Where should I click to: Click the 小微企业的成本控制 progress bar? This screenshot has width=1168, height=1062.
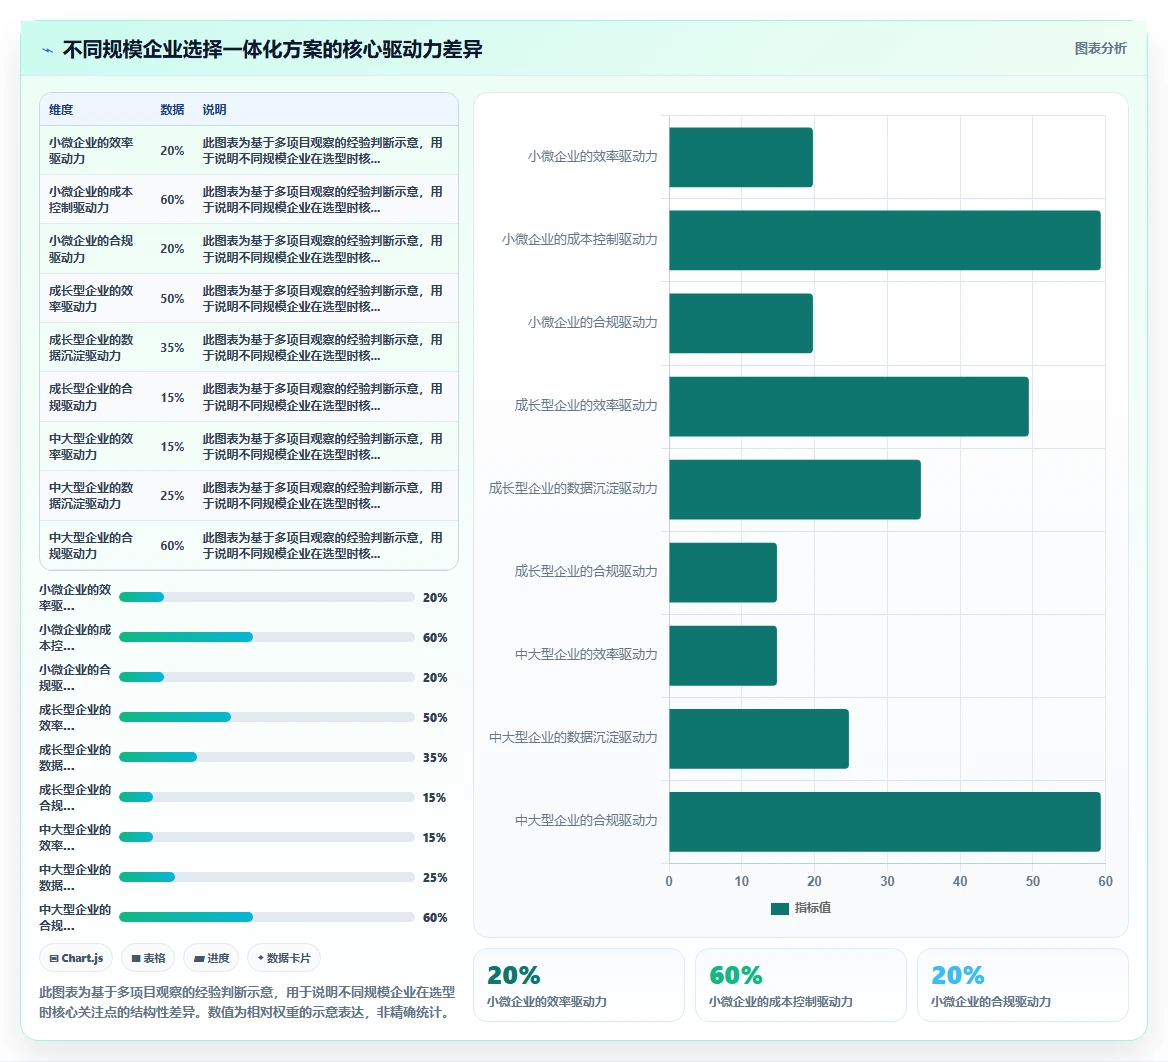[267, 637]
